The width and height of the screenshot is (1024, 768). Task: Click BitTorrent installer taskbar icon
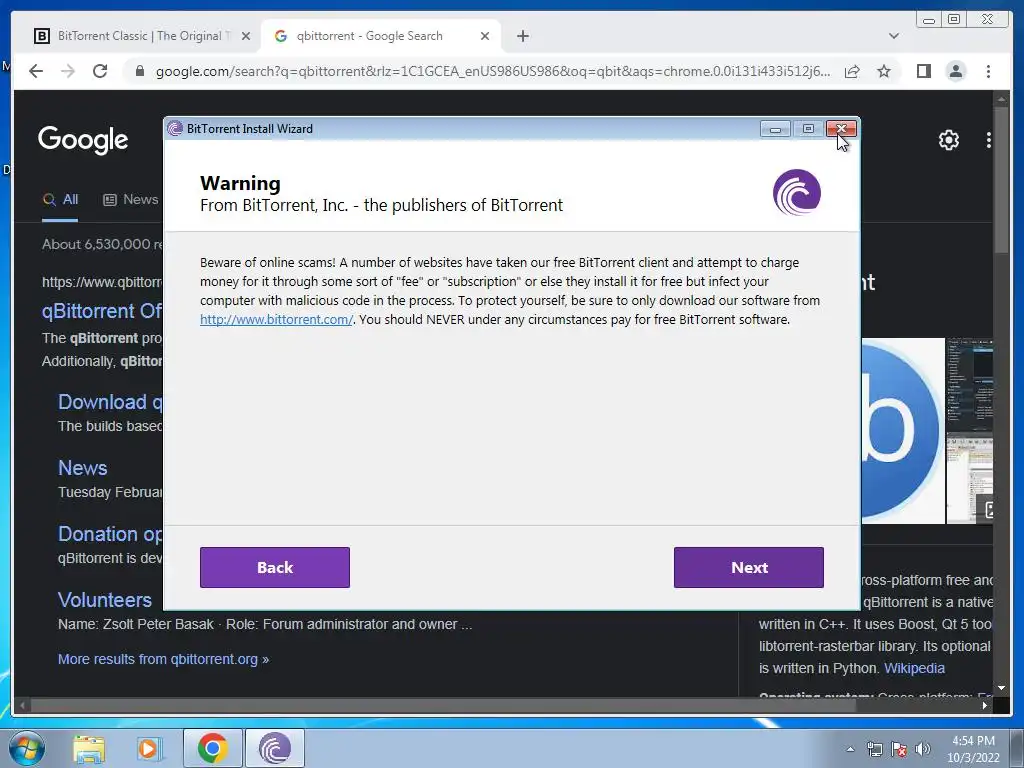pyautogui.click(x=274, y=748)
